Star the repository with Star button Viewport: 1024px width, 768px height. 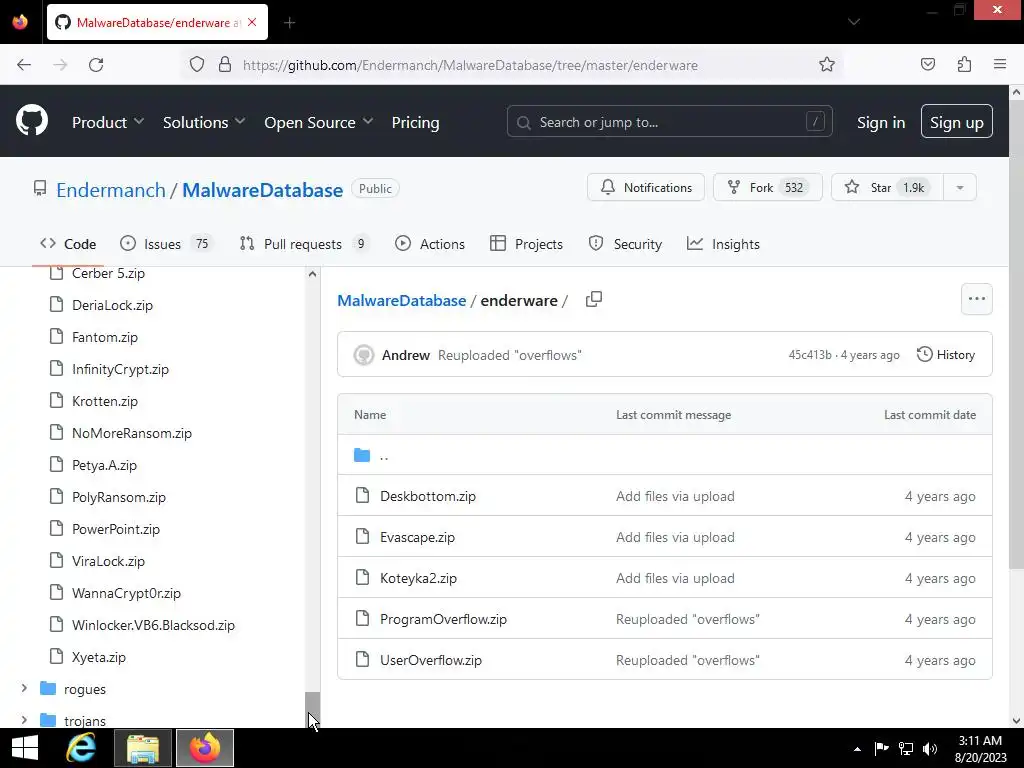[888, 187]
